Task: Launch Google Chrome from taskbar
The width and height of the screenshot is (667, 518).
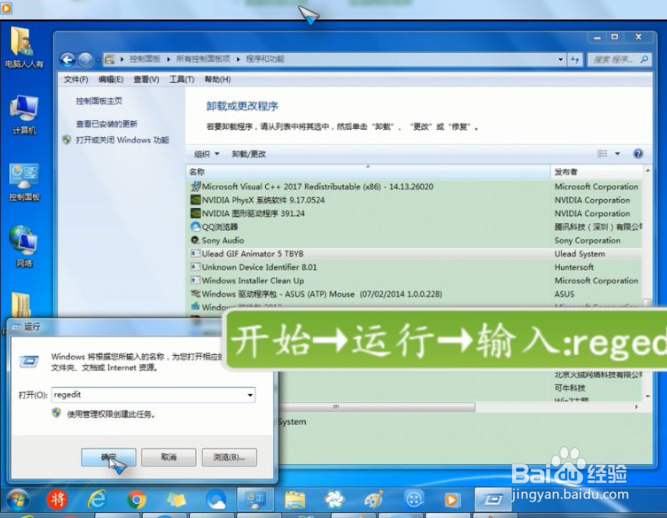Action: pyautogui.click(x=137, y=500)
